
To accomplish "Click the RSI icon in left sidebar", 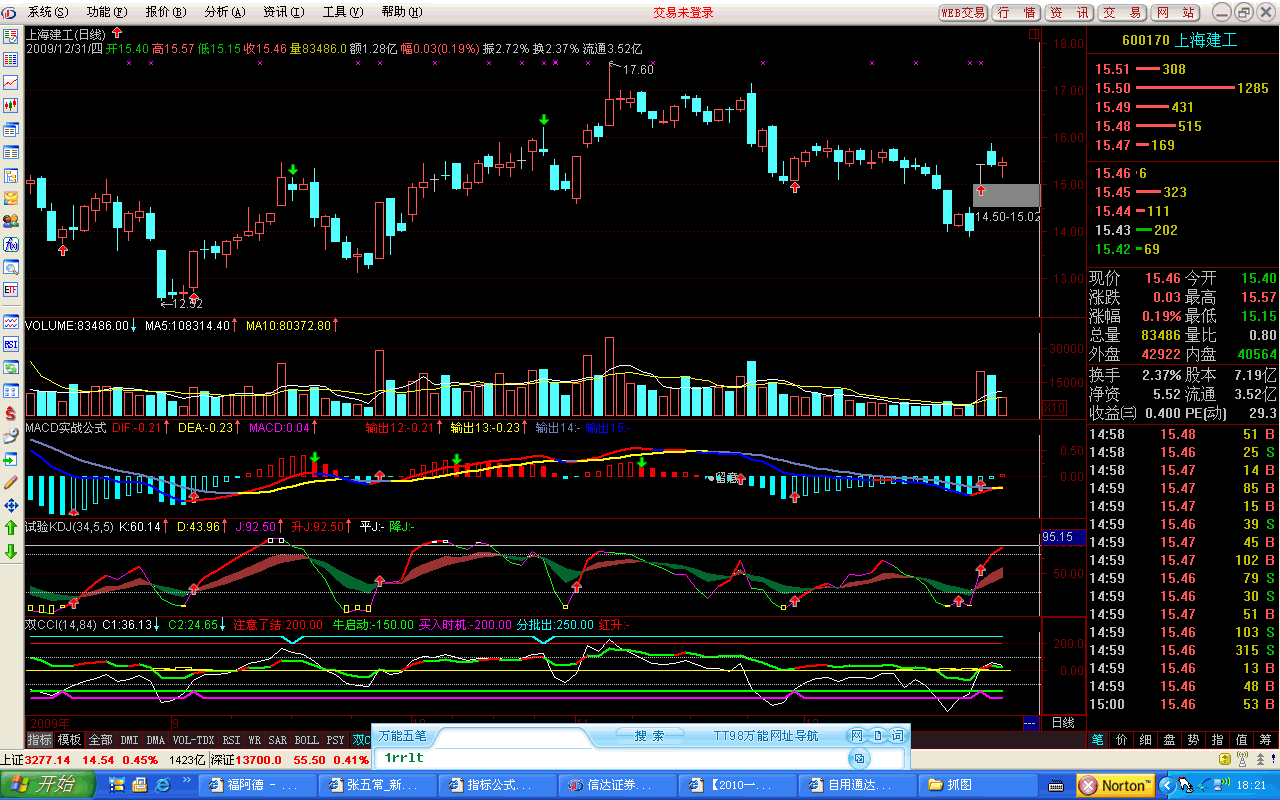I will (x=11, y=344).
